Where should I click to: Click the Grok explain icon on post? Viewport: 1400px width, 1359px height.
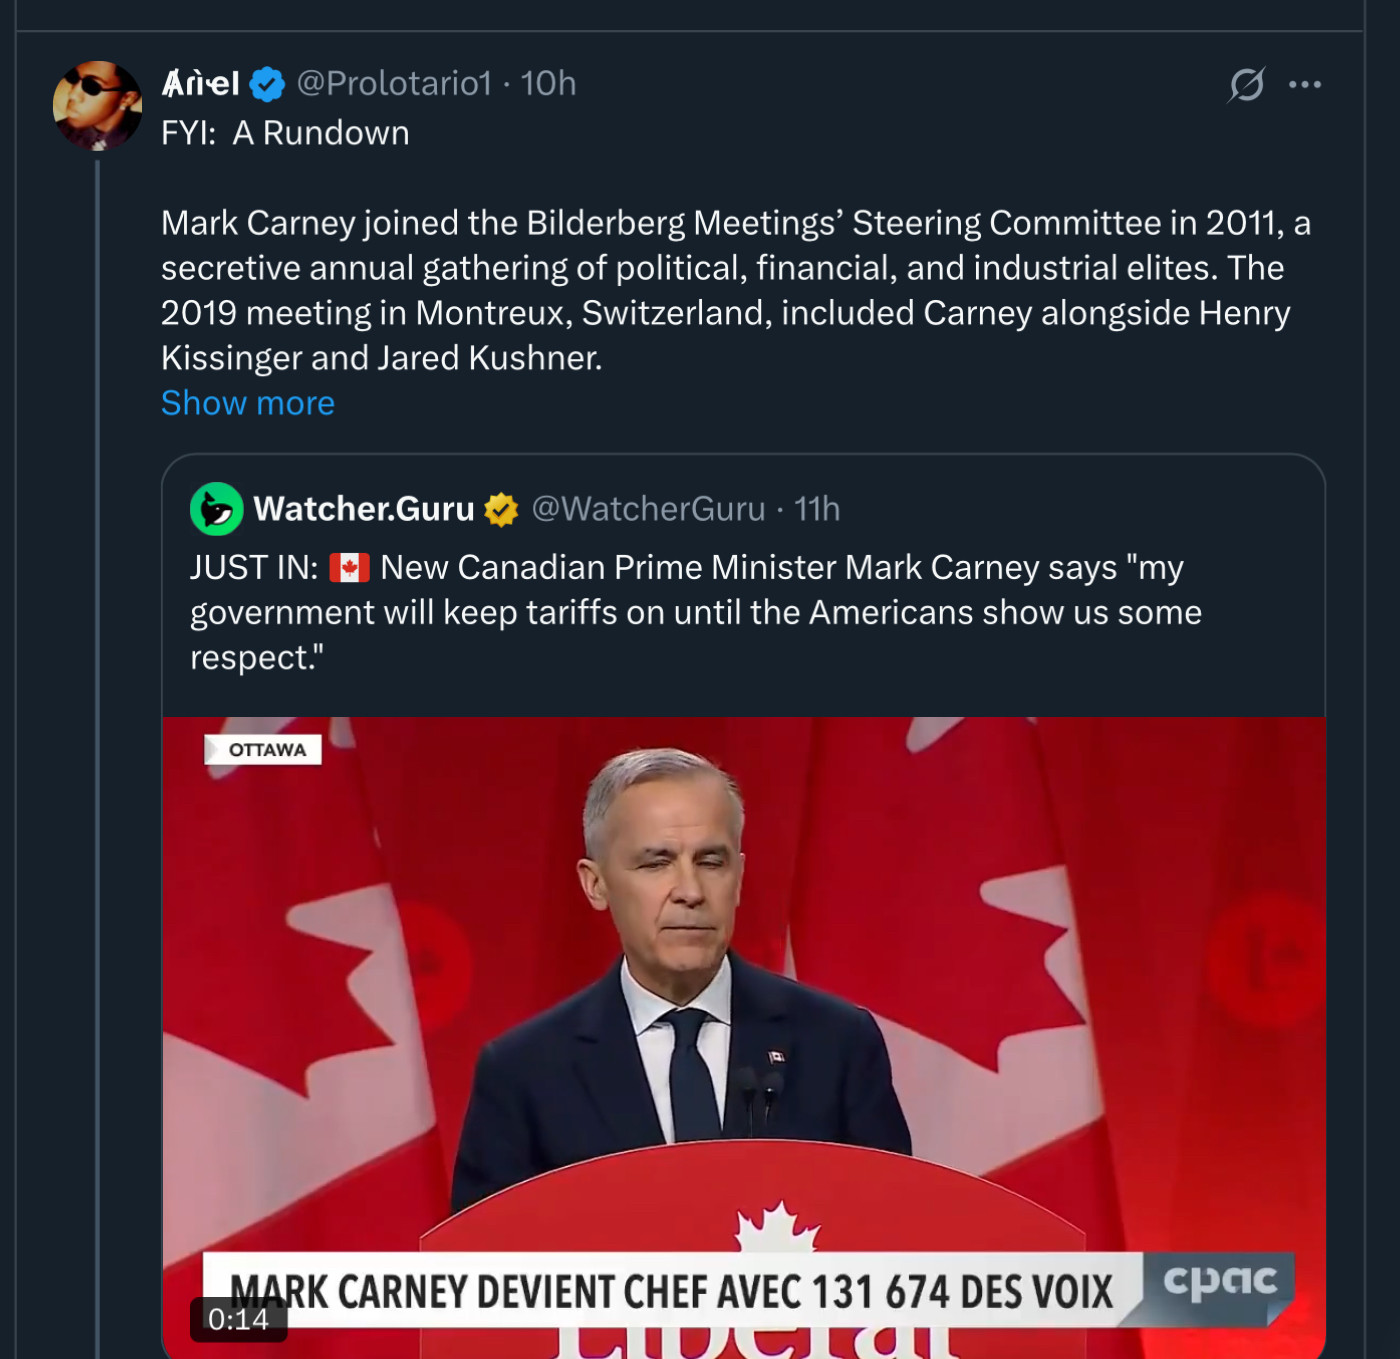click(x=1247, y=84)
